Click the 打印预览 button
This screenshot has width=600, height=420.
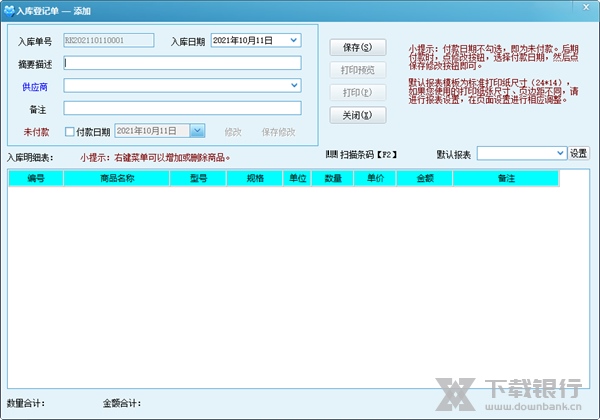358,70
